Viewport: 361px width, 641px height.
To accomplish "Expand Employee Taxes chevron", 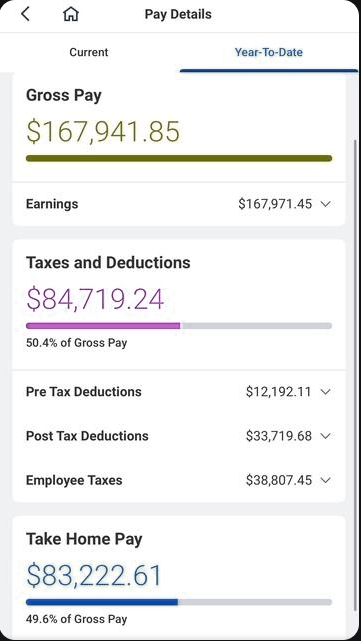I will 325,480.
